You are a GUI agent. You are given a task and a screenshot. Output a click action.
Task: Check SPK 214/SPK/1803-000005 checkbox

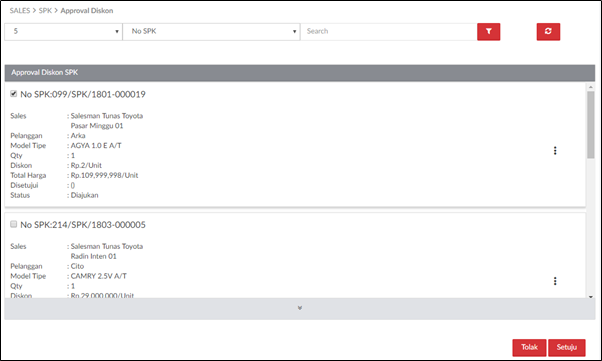tap(13, 224)
